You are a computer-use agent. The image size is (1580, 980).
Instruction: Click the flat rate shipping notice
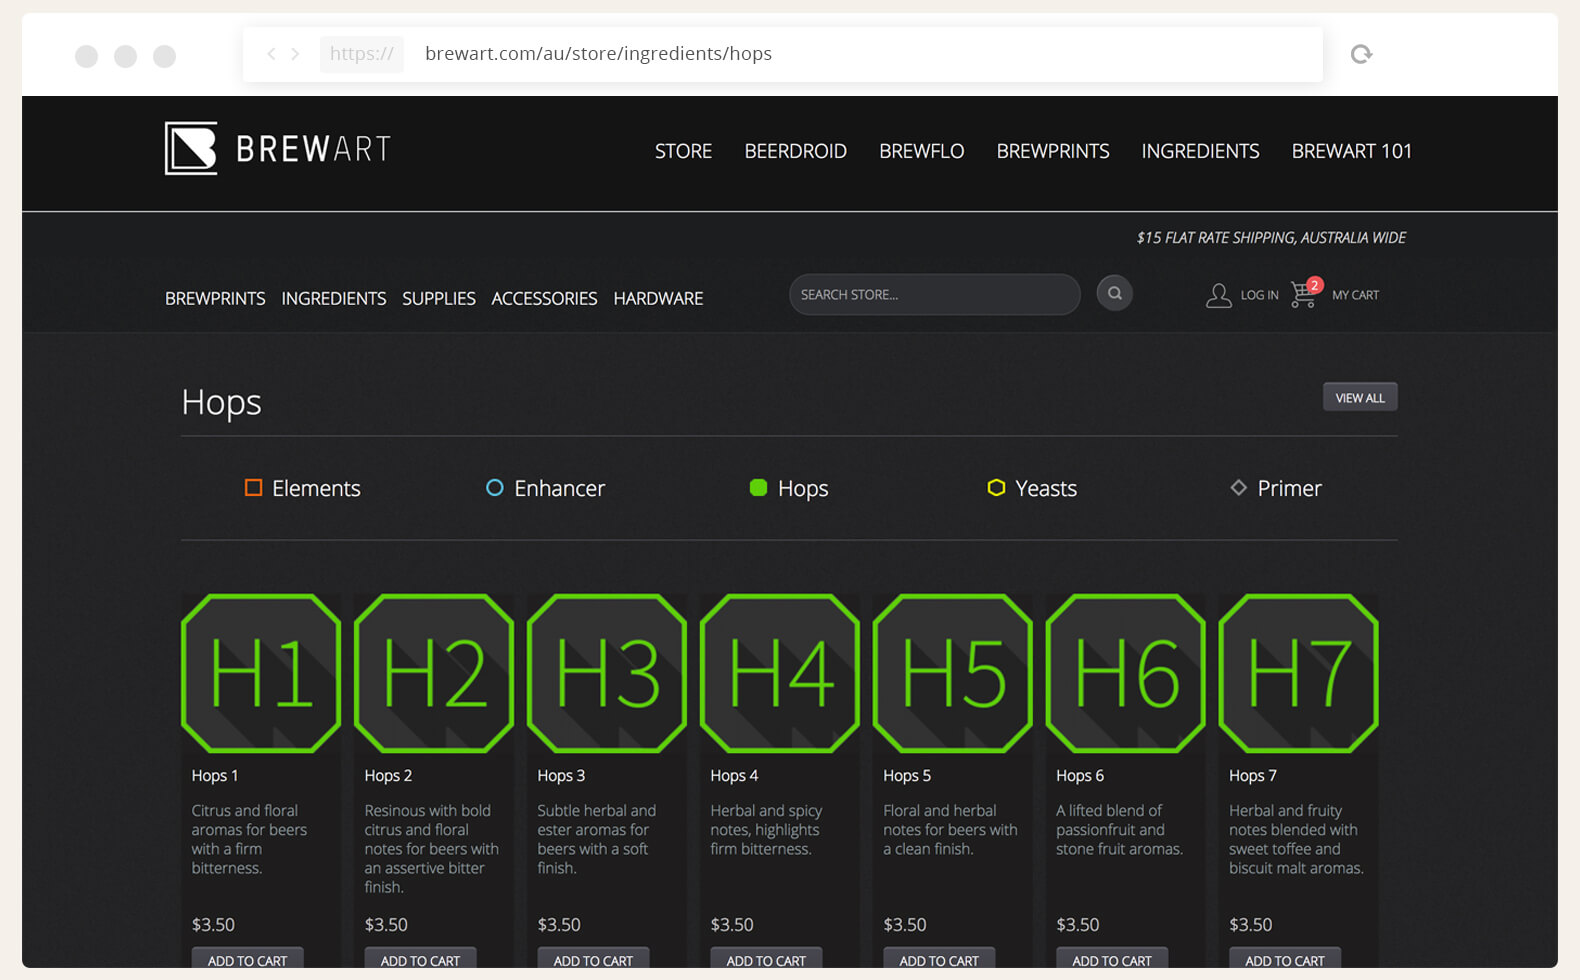click(x=1271, y=238)
